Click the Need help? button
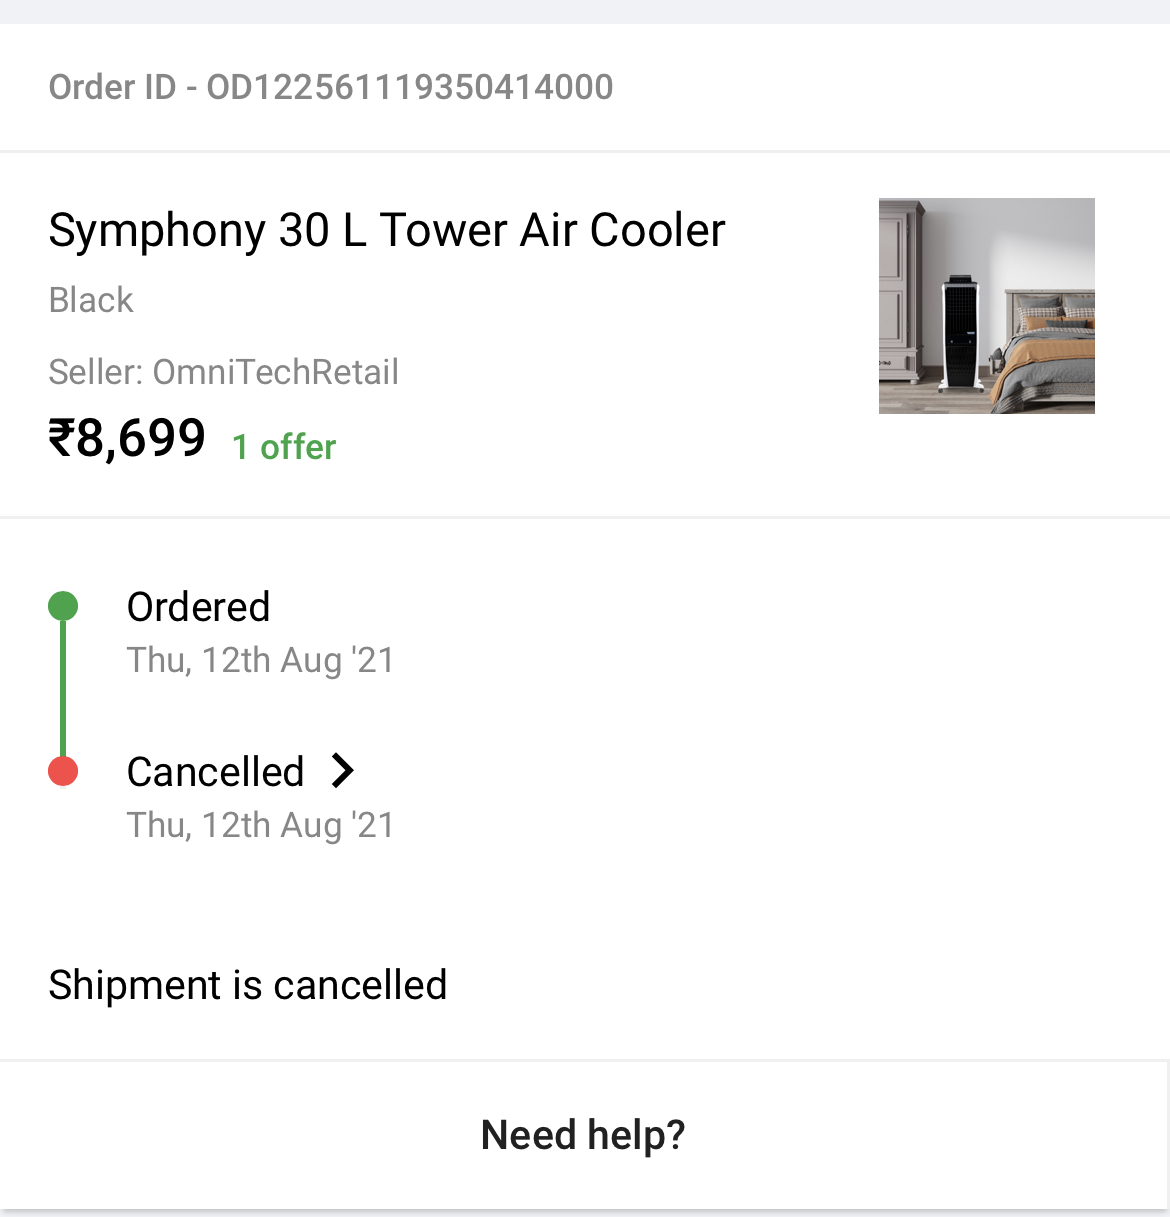1170x1217 pixels. 583,1135
